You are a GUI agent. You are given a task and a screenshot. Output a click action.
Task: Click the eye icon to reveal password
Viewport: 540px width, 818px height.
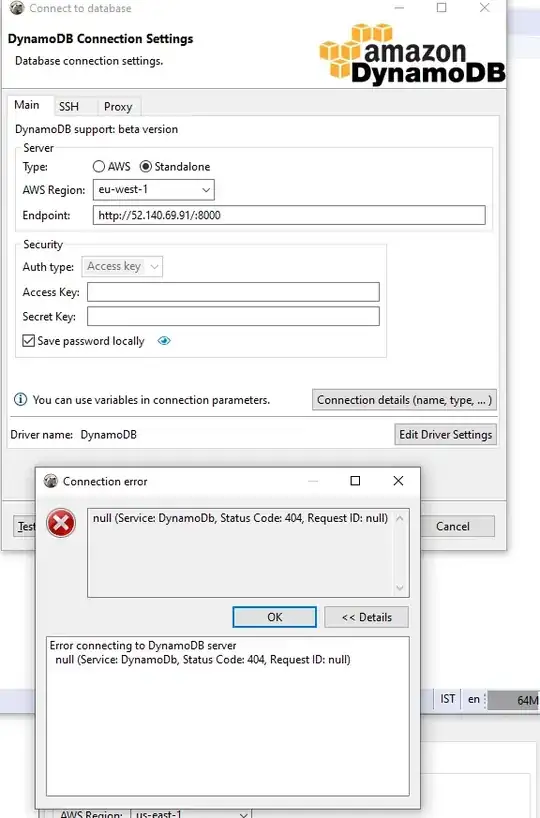point(164,341)
